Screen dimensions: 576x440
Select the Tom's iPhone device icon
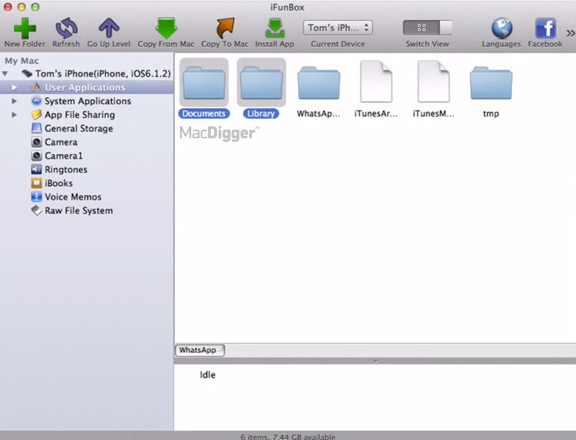tap(27, 74)
